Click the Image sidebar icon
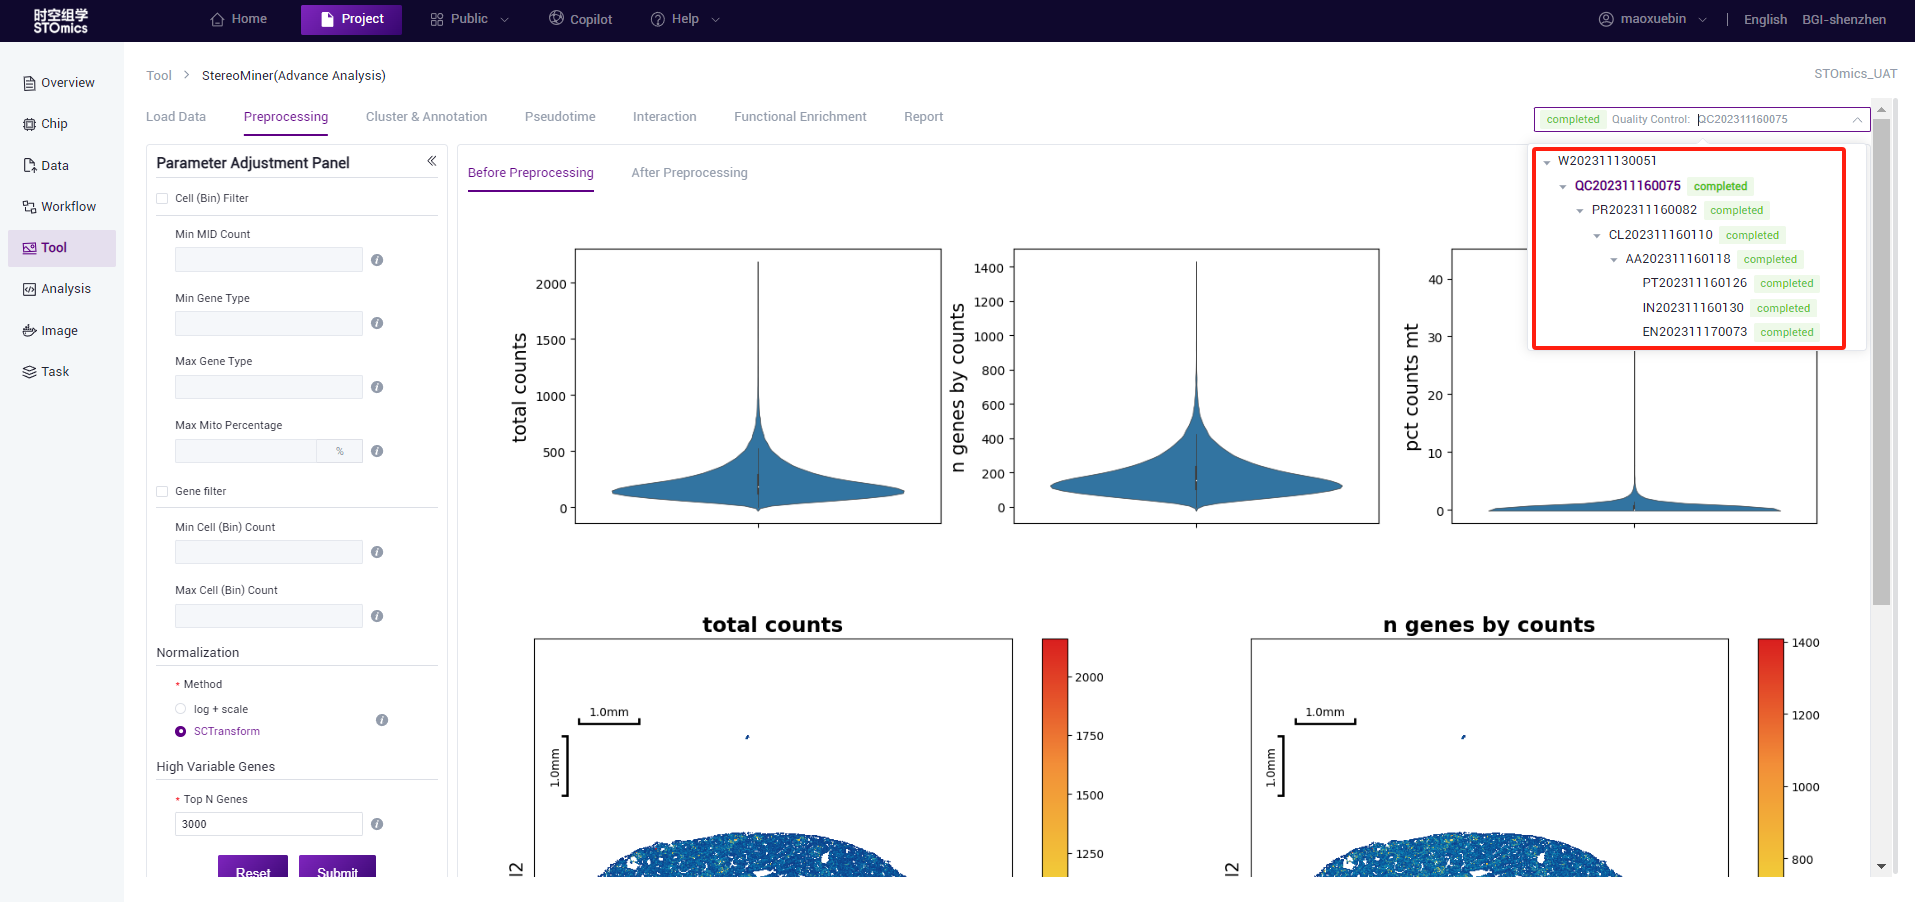 tap(30, 331)
